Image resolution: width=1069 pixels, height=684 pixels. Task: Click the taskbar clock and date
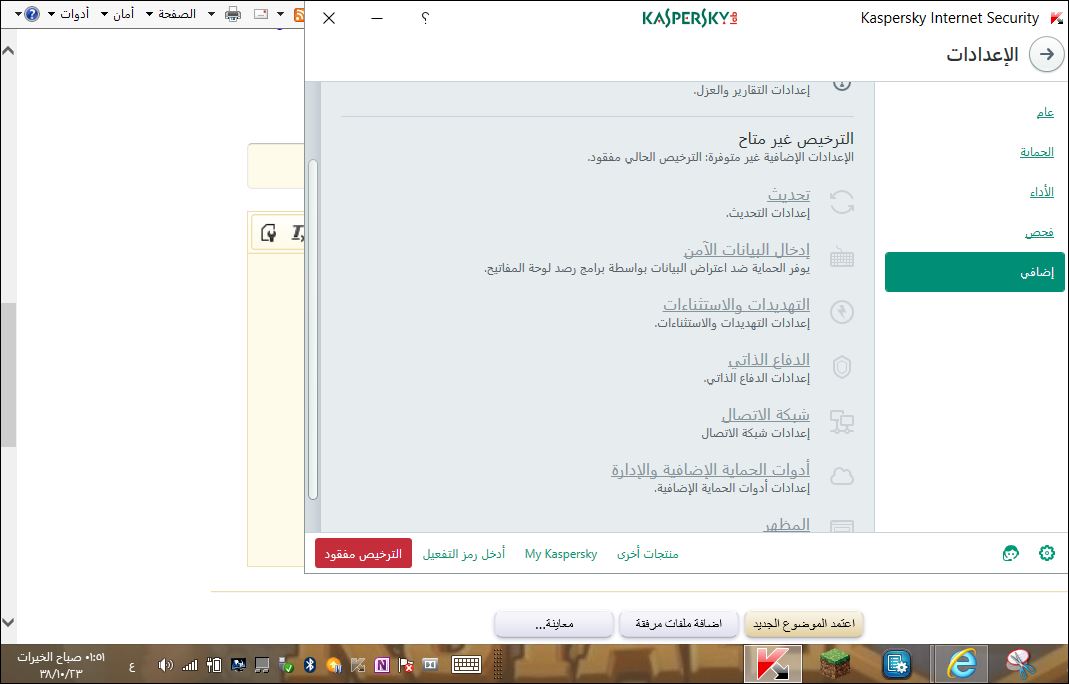tap(61, 665)
